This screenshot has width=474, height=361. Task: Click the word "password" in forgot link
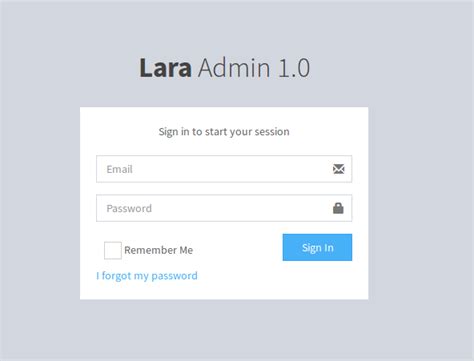pos(174,276)
